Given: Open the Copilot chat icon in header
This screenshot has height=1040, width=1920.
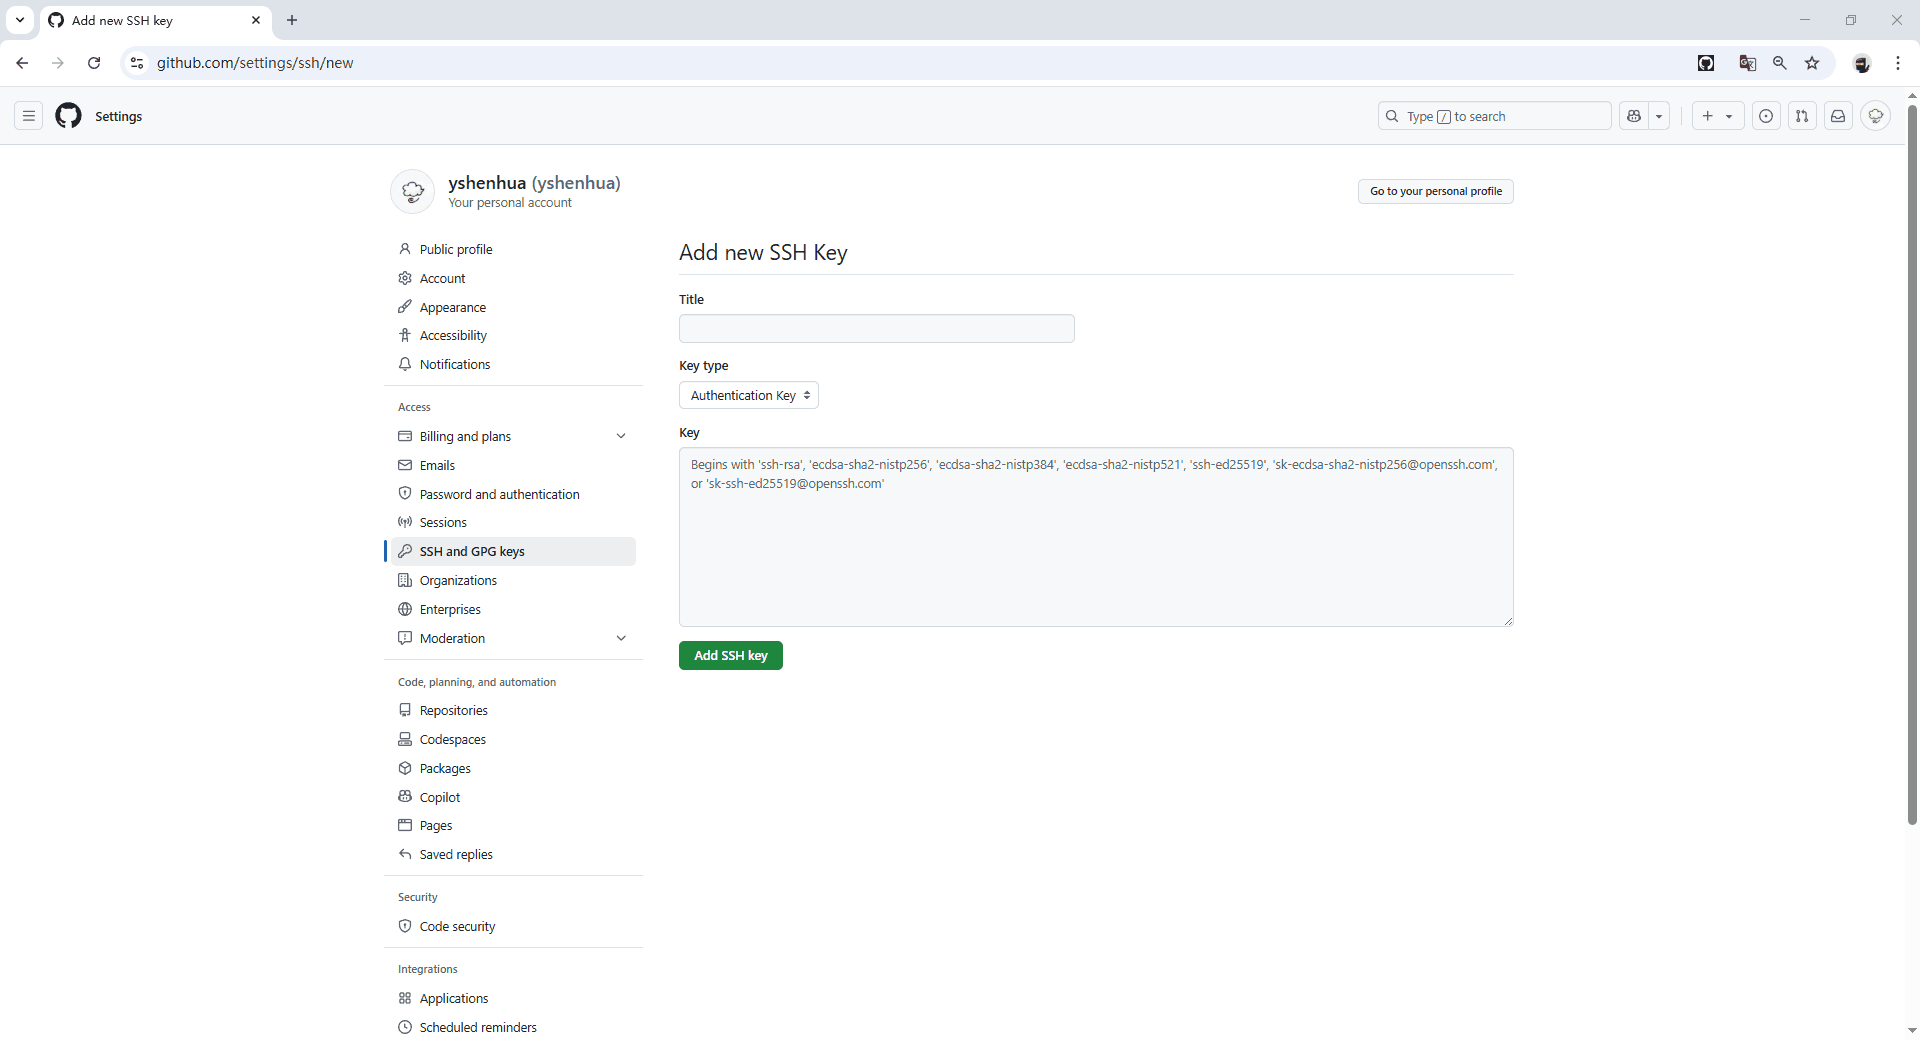Looking at the screenshot, I should coord(1634,116).
